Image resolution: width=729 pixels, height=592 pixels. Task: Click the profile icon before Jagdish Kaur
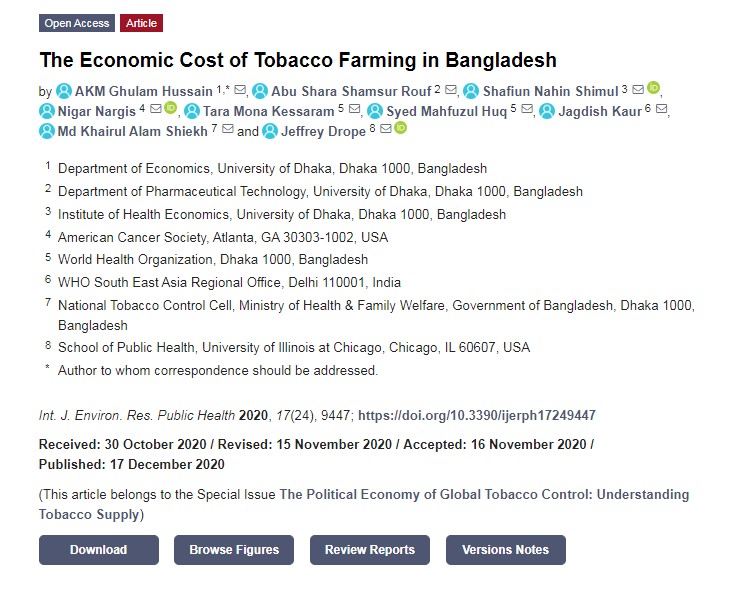(548, 110)
